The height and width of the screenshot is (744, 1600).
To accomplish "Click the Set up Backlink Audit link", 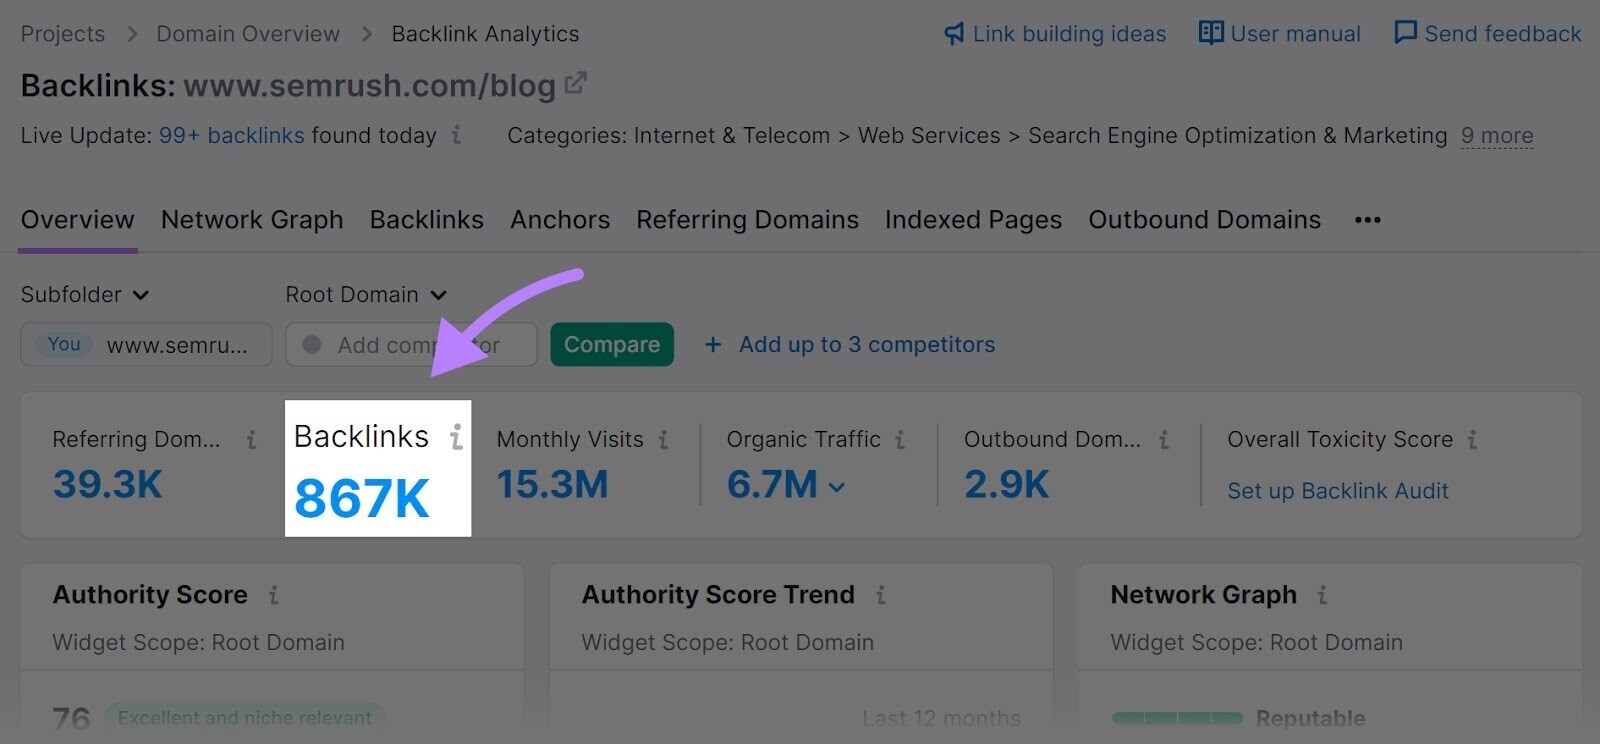I will pyautogui.click(x=1337, y=490).
